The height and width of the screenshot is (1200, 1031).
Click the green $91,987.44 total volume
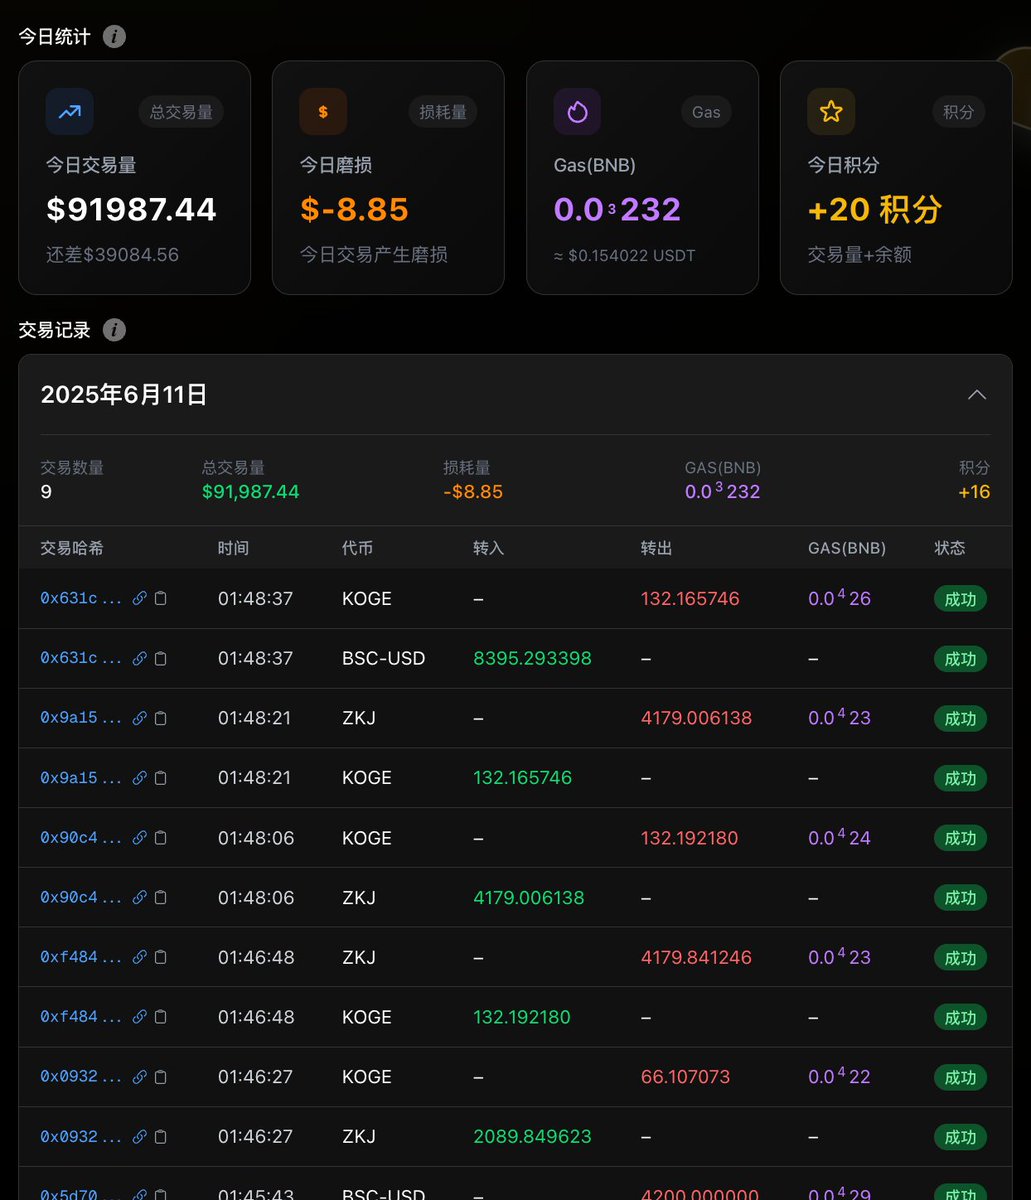(x=250, y=492)
